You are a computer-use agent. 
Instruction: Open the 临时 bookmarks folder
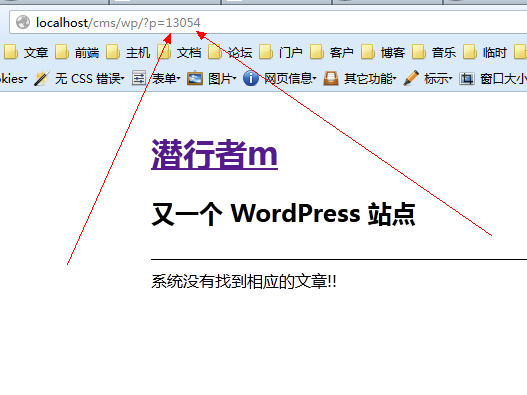coord(485,52)
